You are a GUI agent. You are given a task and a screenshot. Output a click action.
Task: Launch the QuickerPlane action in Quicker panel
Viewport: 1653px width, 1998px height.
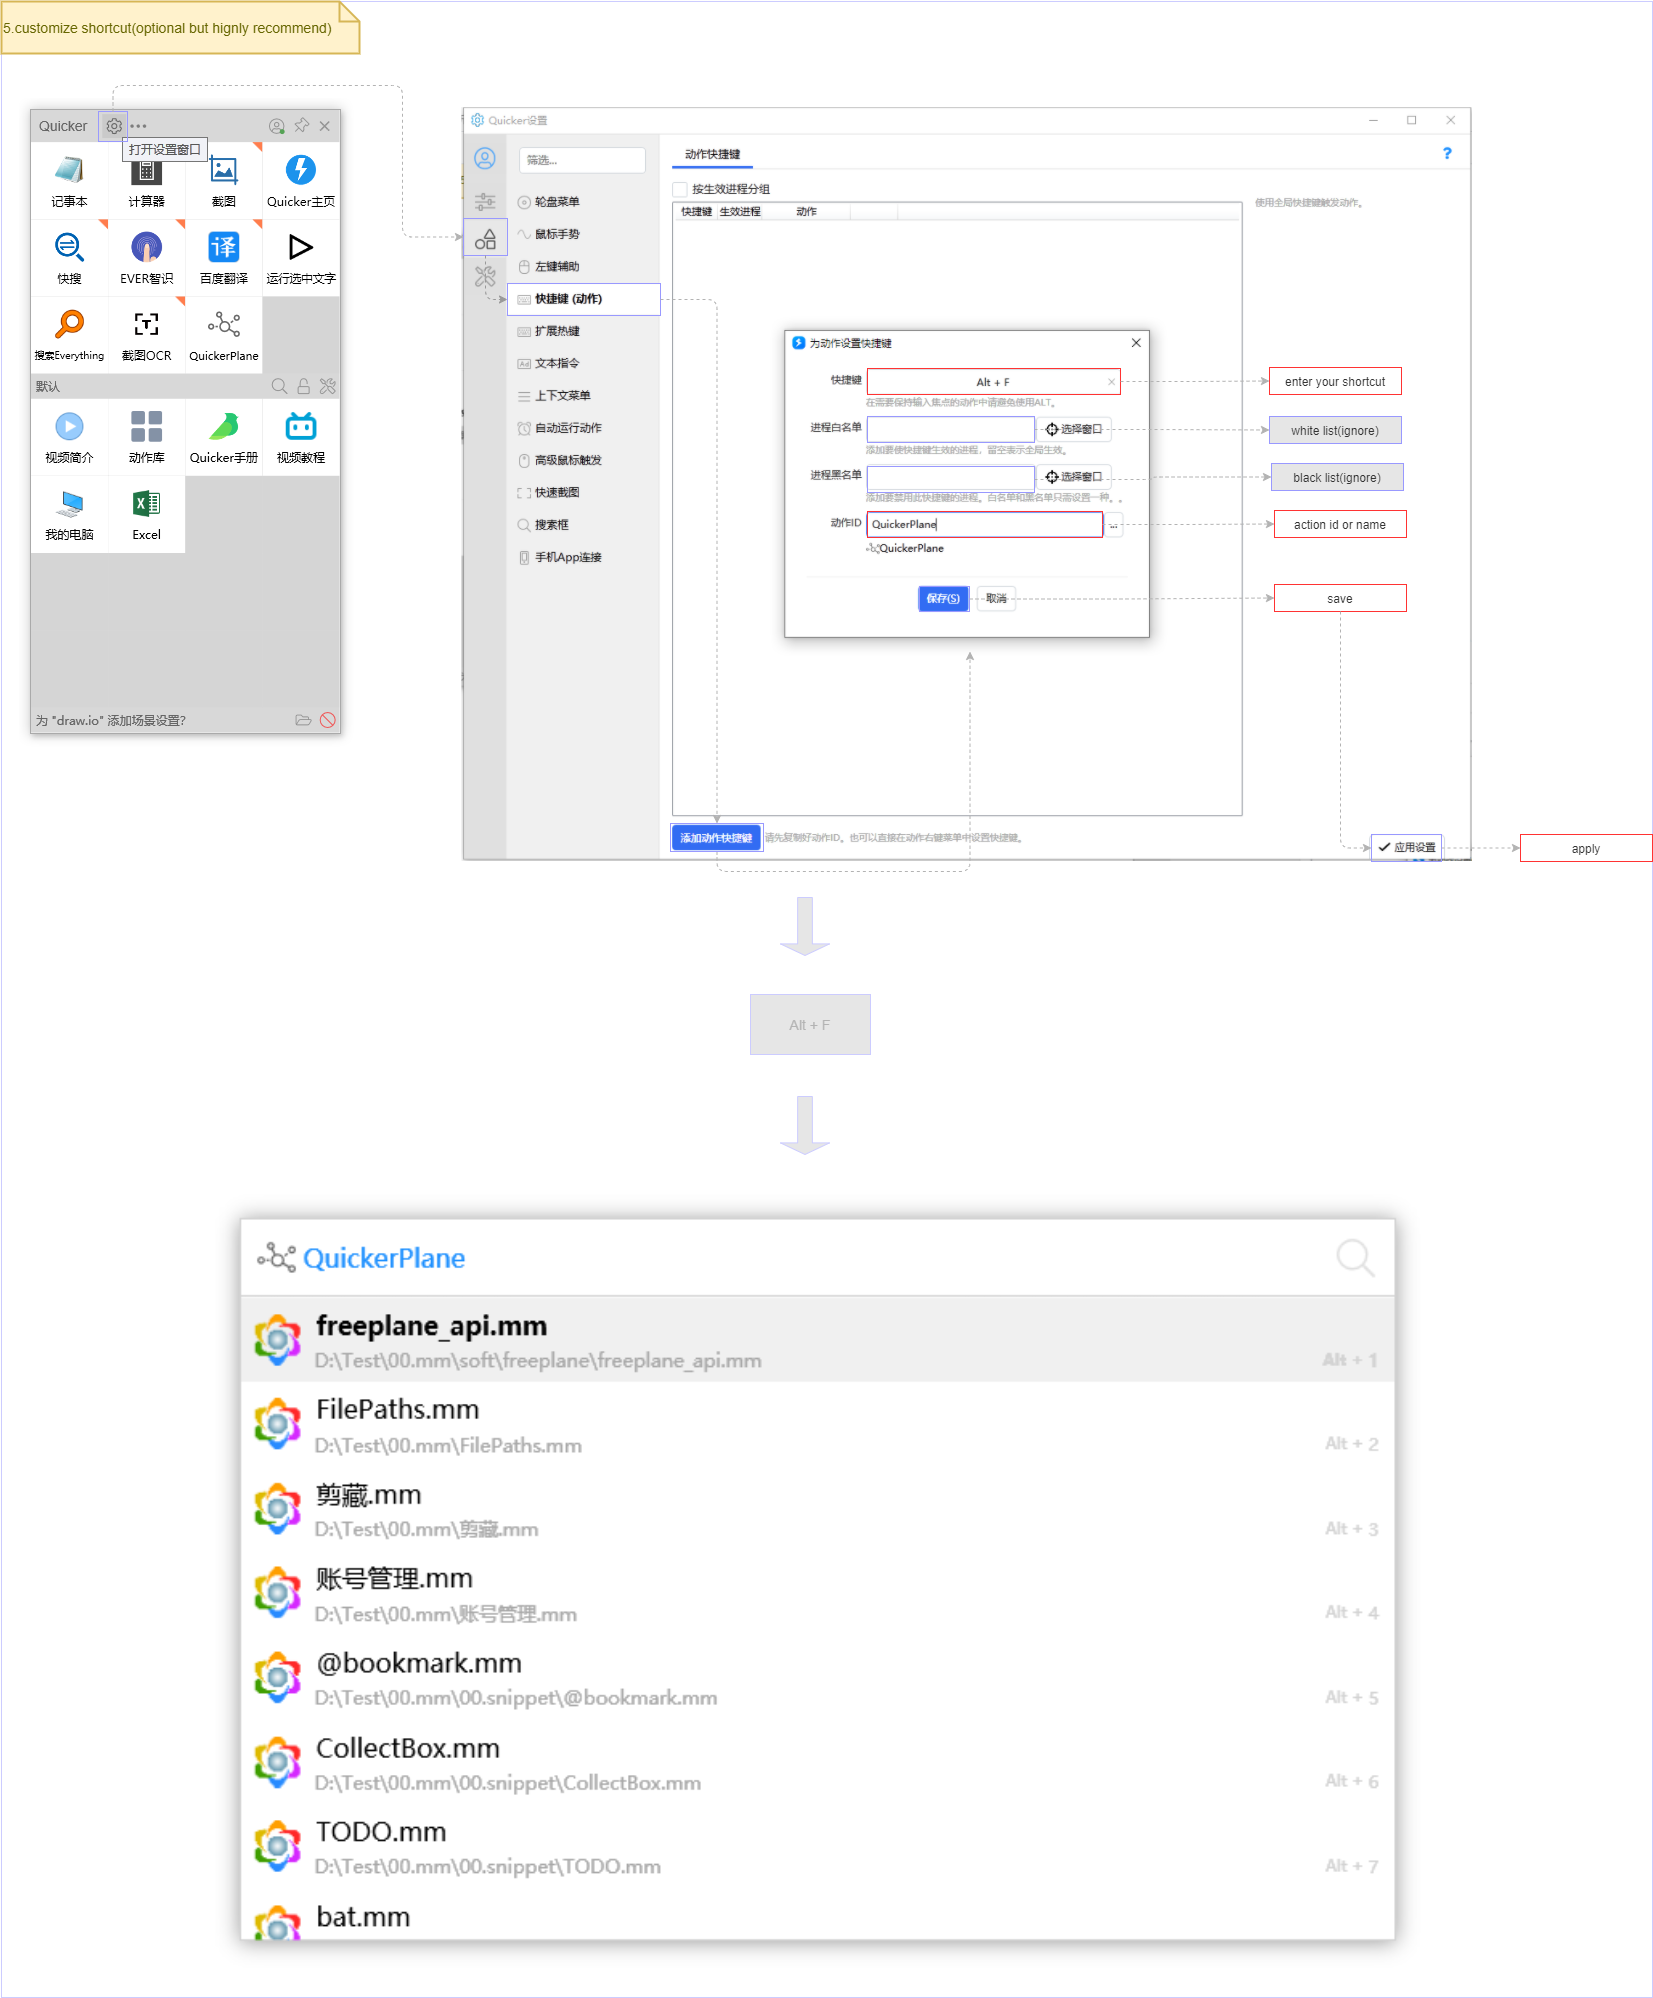[x=224, y=335]
